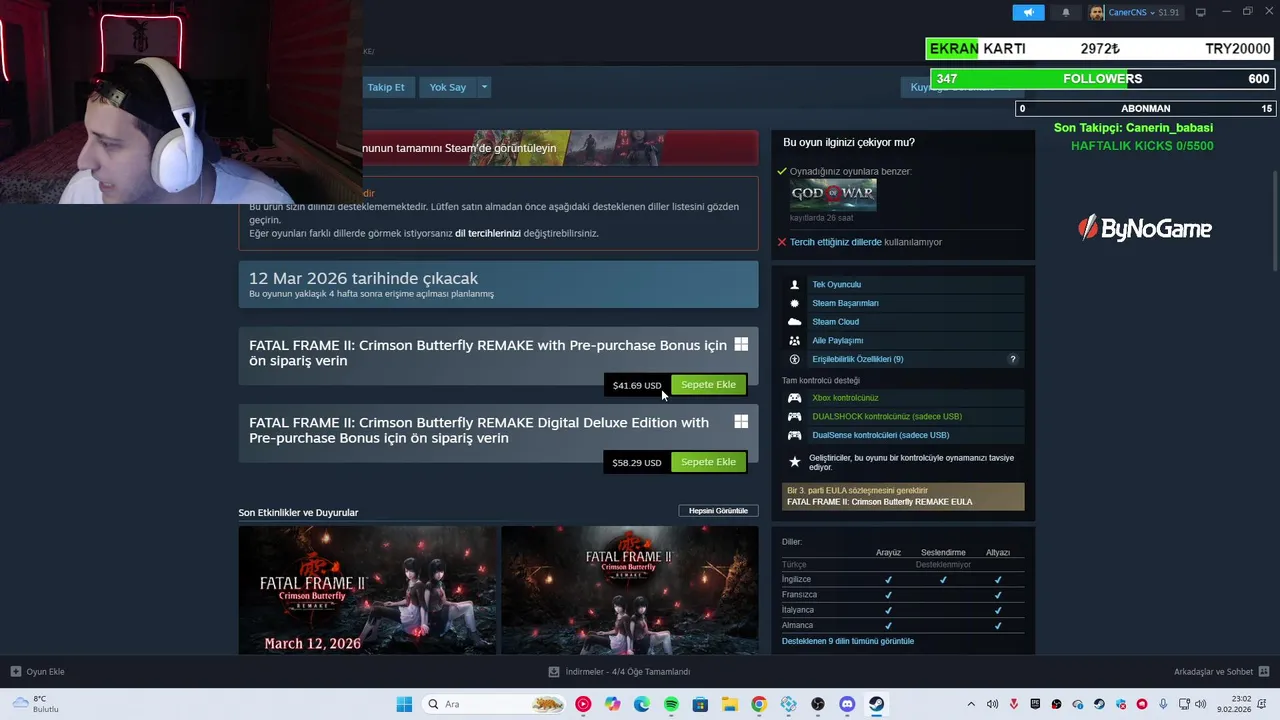Open Discord from the taskbar
The height and width of the screenshot is (720, 1280).
click(x=847, y=704)
